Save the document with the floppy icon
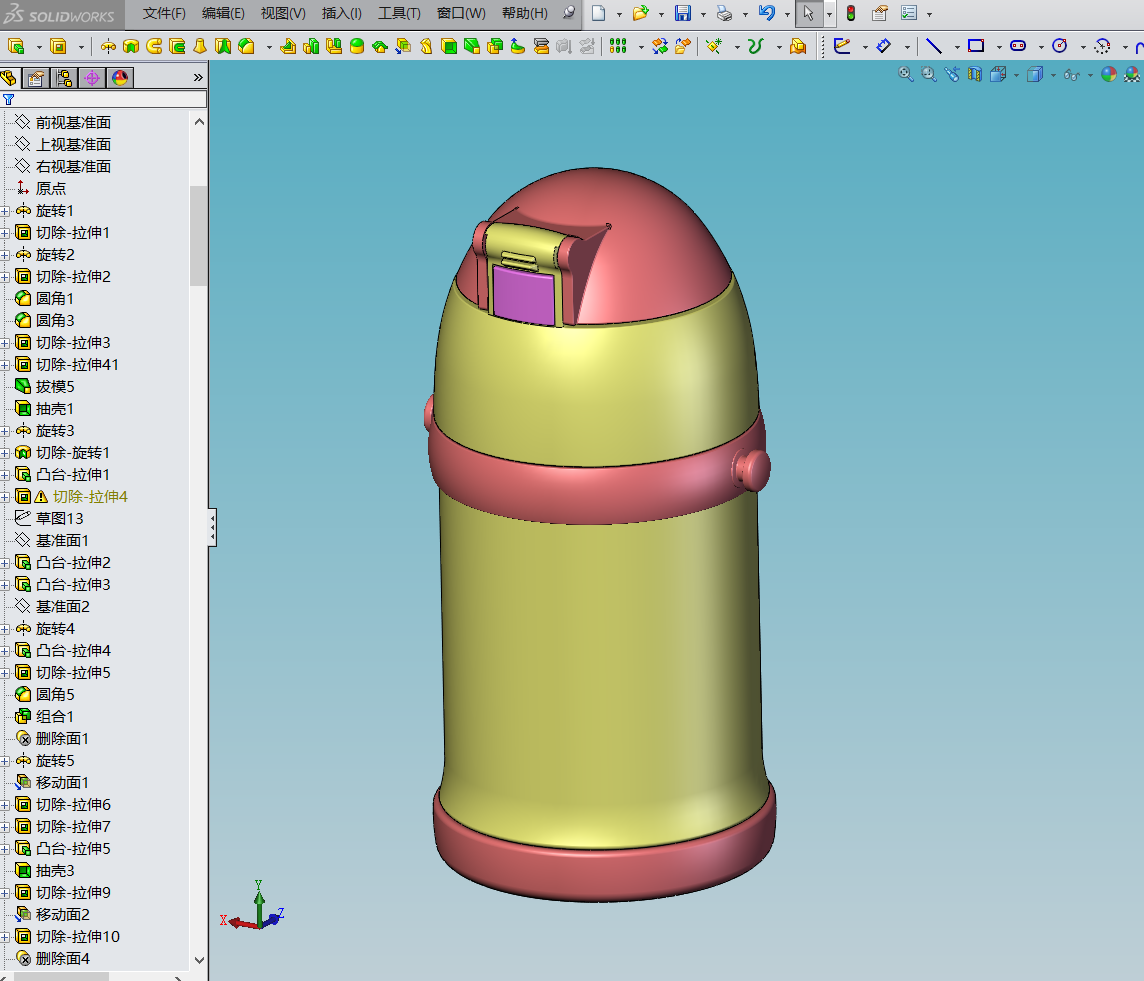 point(683,13)
